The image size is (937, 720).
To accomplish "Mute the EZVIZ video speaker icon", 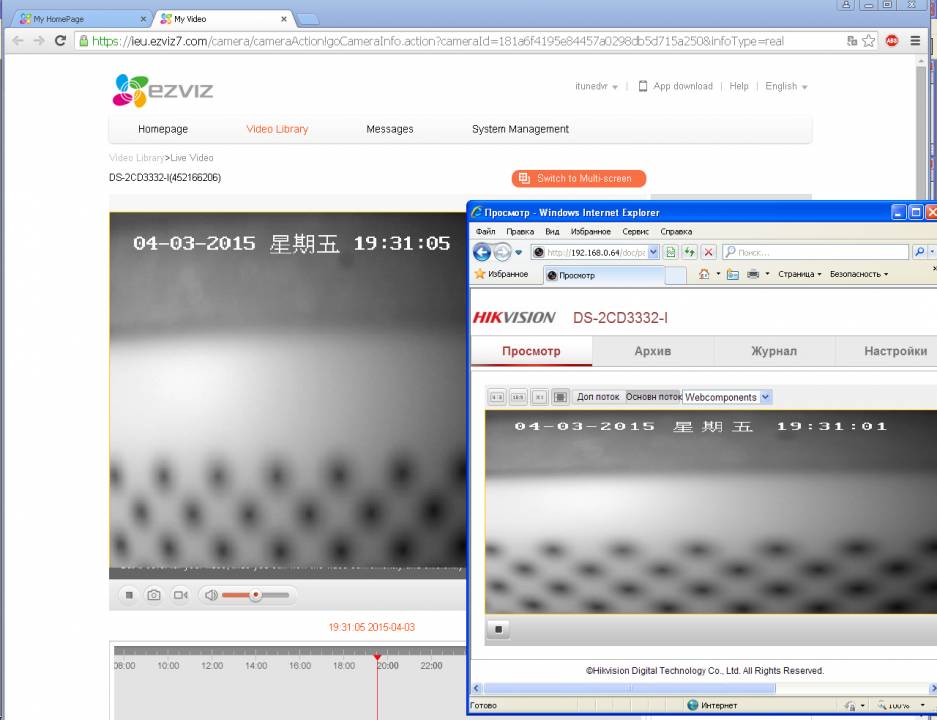I will 211,595.
